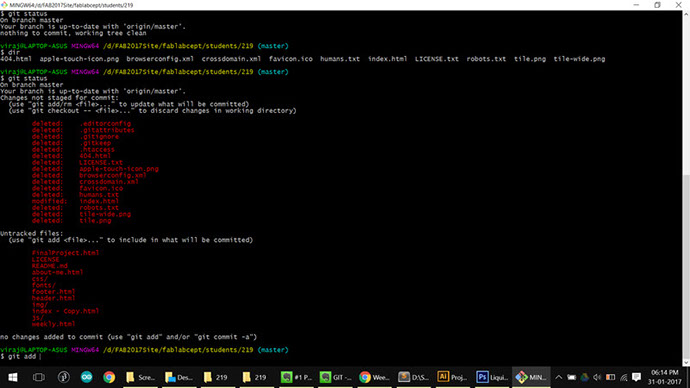Image resolution: width=690 pixels, height=388 pixels.
Task: Minimize the MINGW64 terminal window
Action: [x=636, y=5]
